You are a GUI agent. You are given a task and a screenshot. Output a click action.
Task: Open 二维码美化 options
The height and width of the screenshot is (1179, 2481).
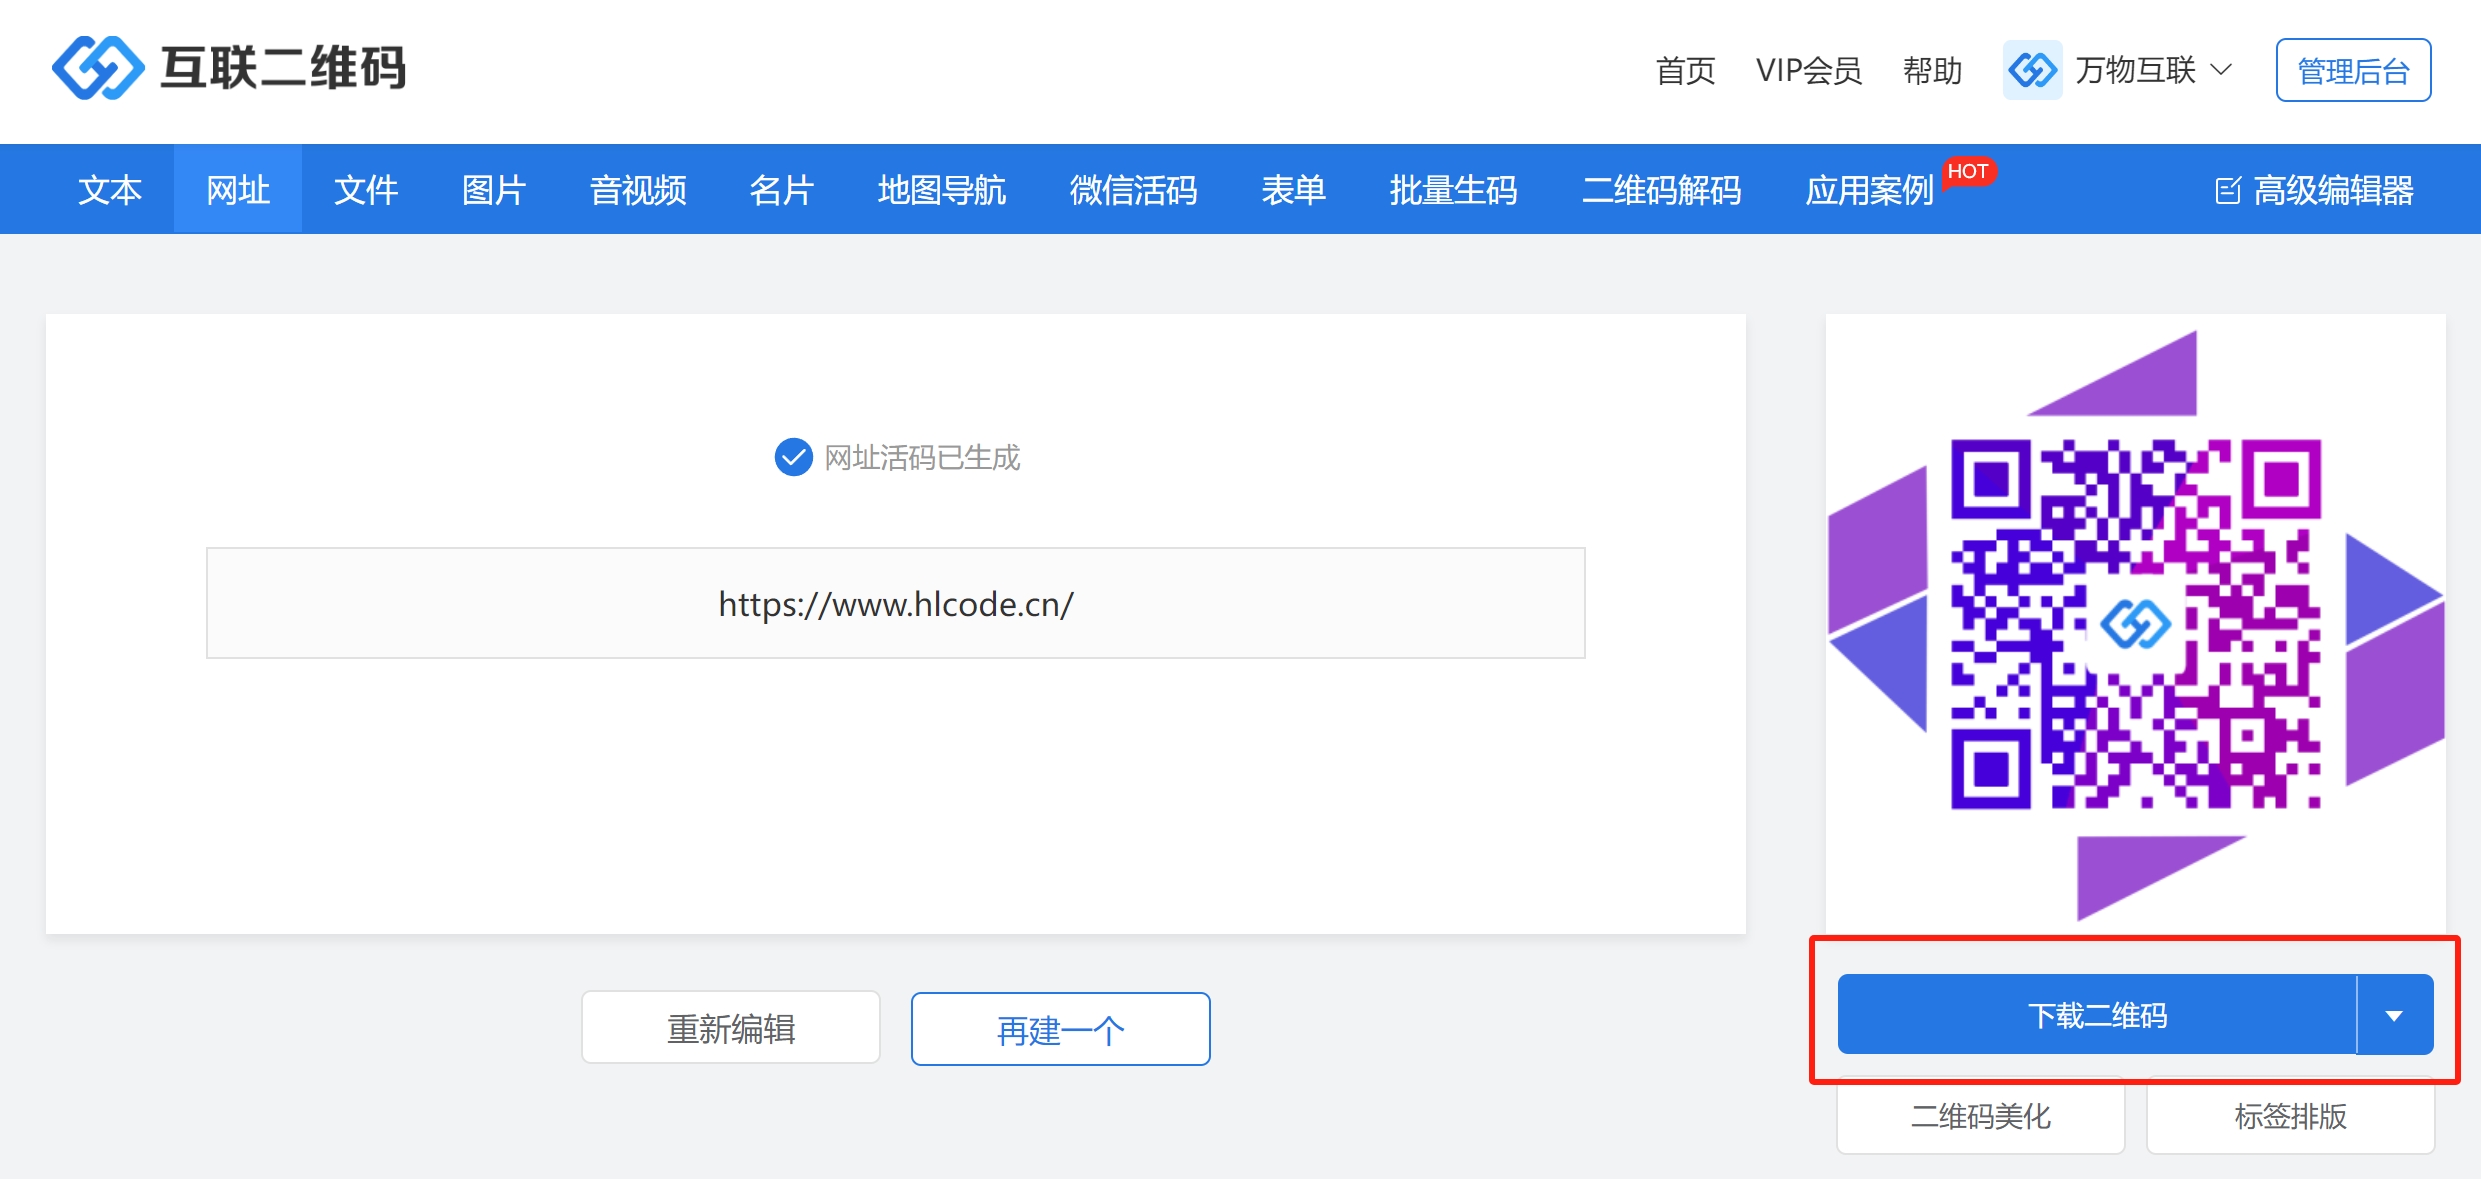click(1981, 1115)
